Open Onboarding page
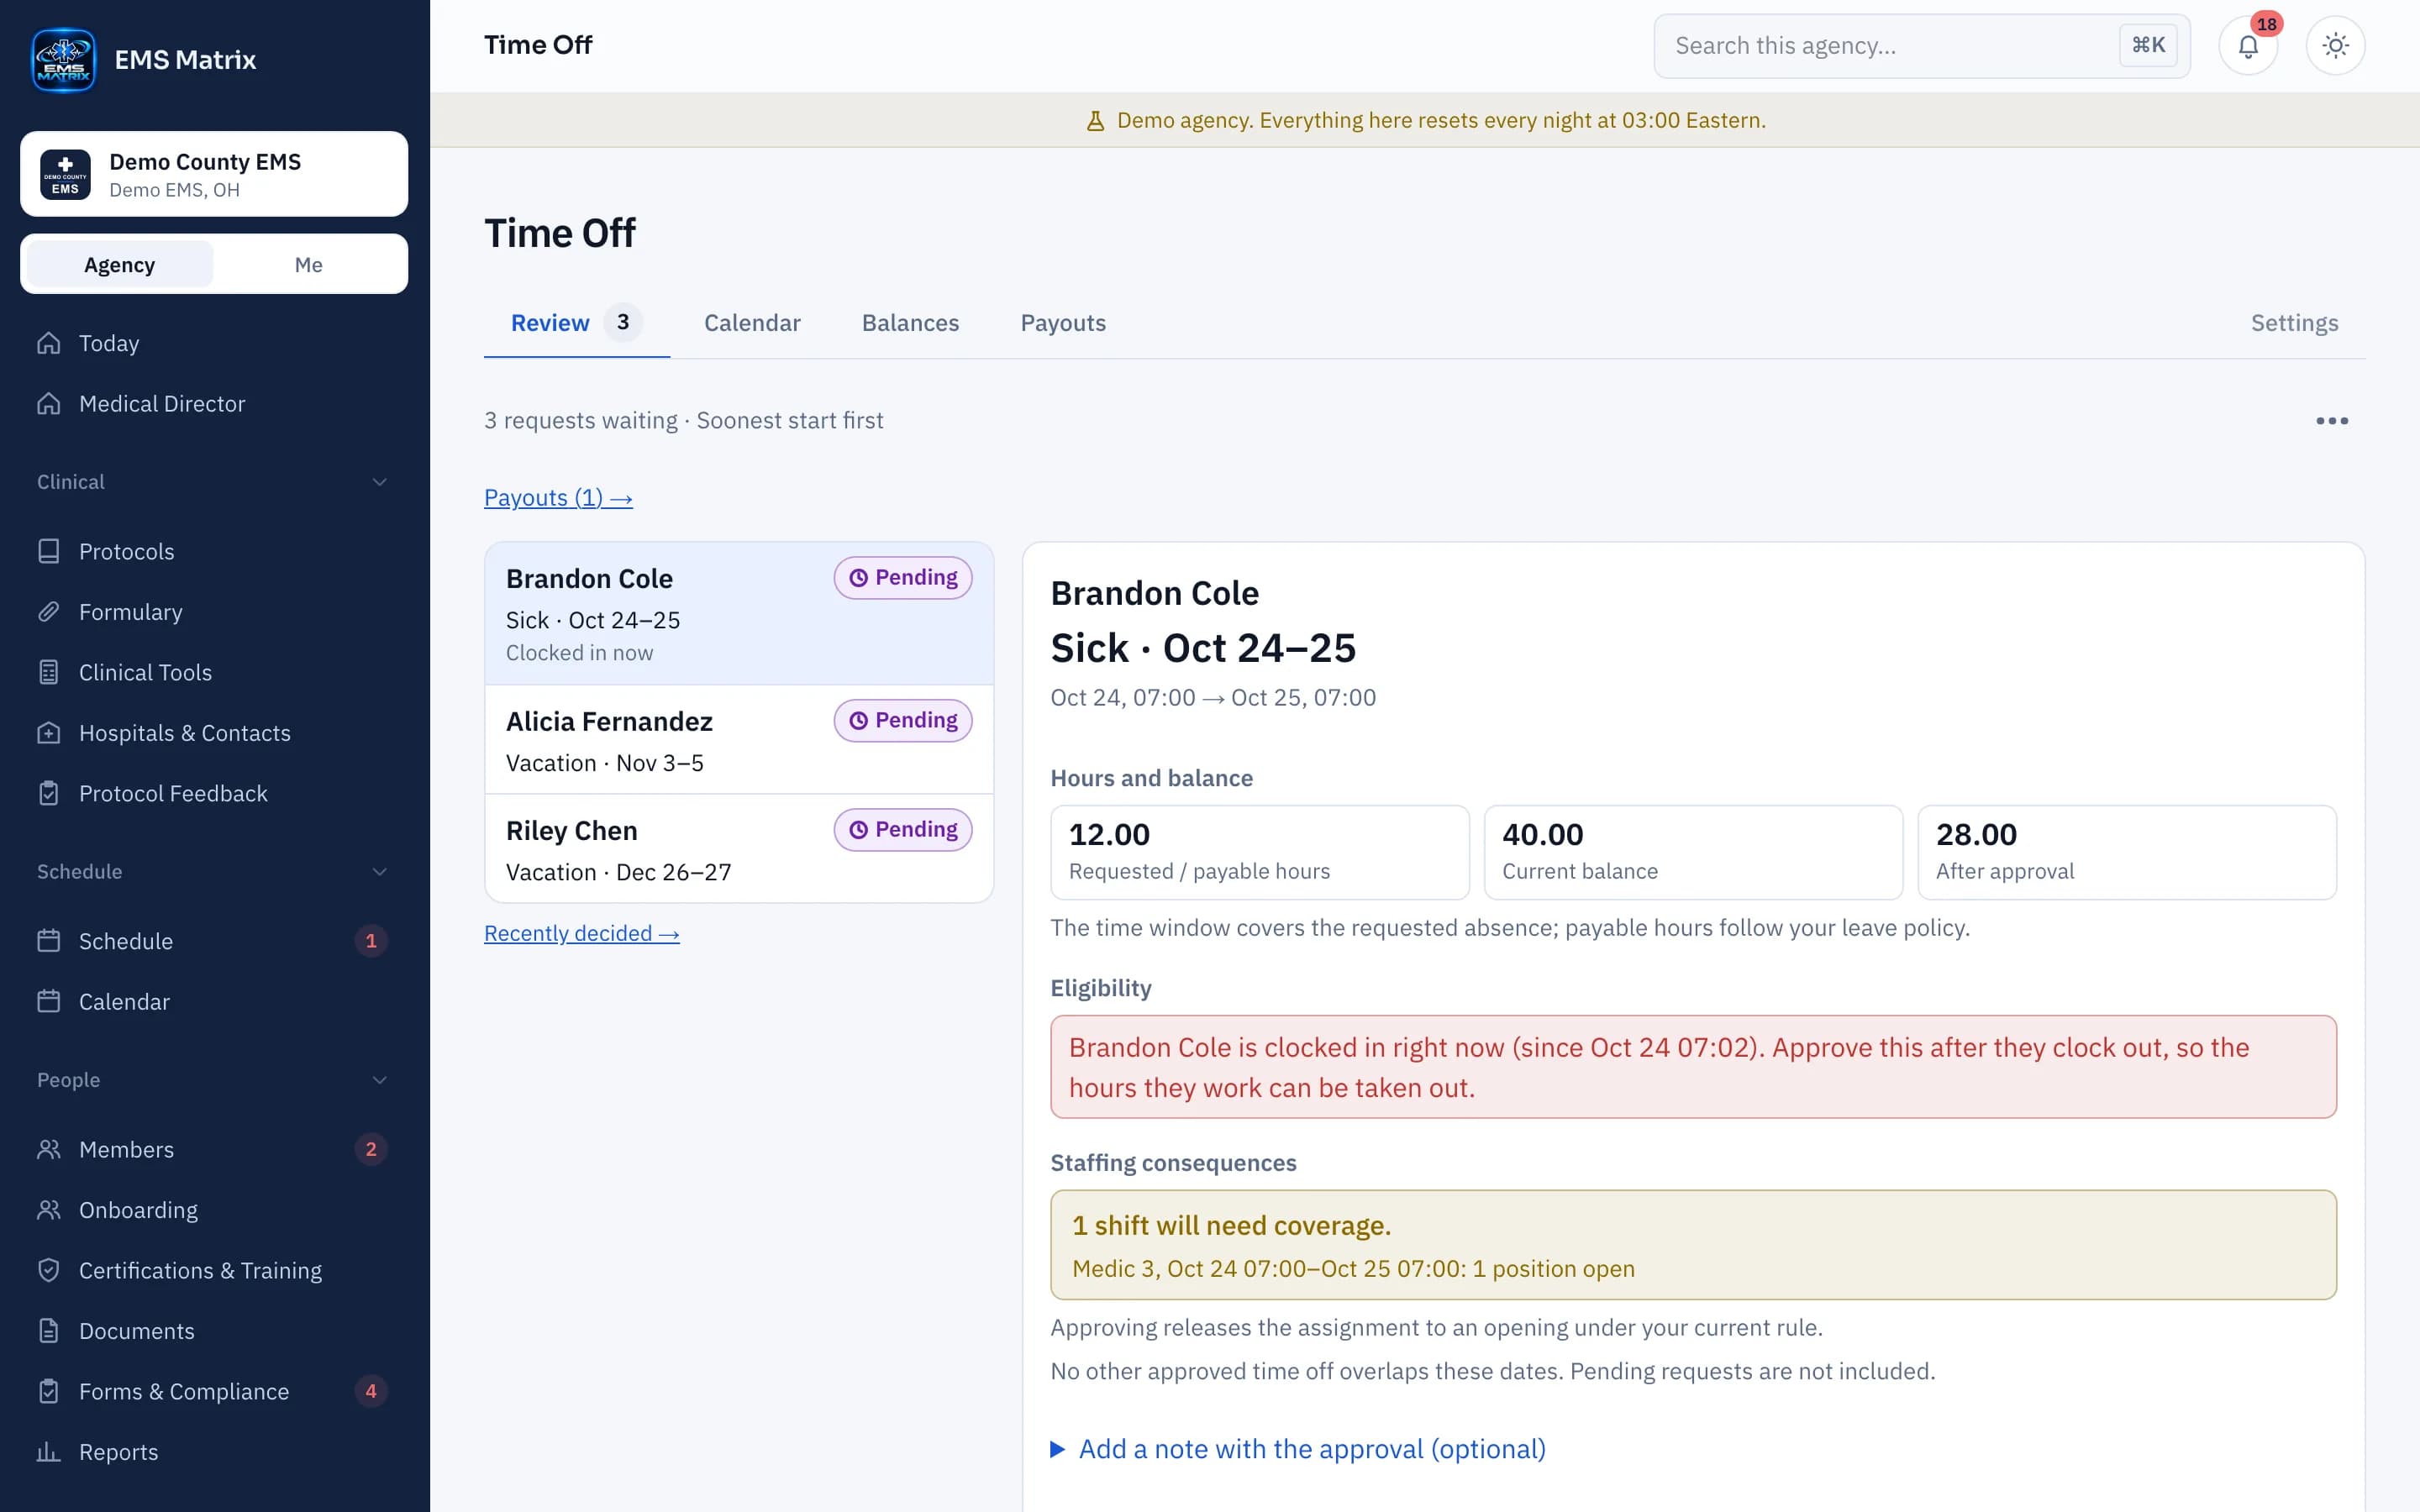Screen dimensions: 2420x1512 point(214,1210)
